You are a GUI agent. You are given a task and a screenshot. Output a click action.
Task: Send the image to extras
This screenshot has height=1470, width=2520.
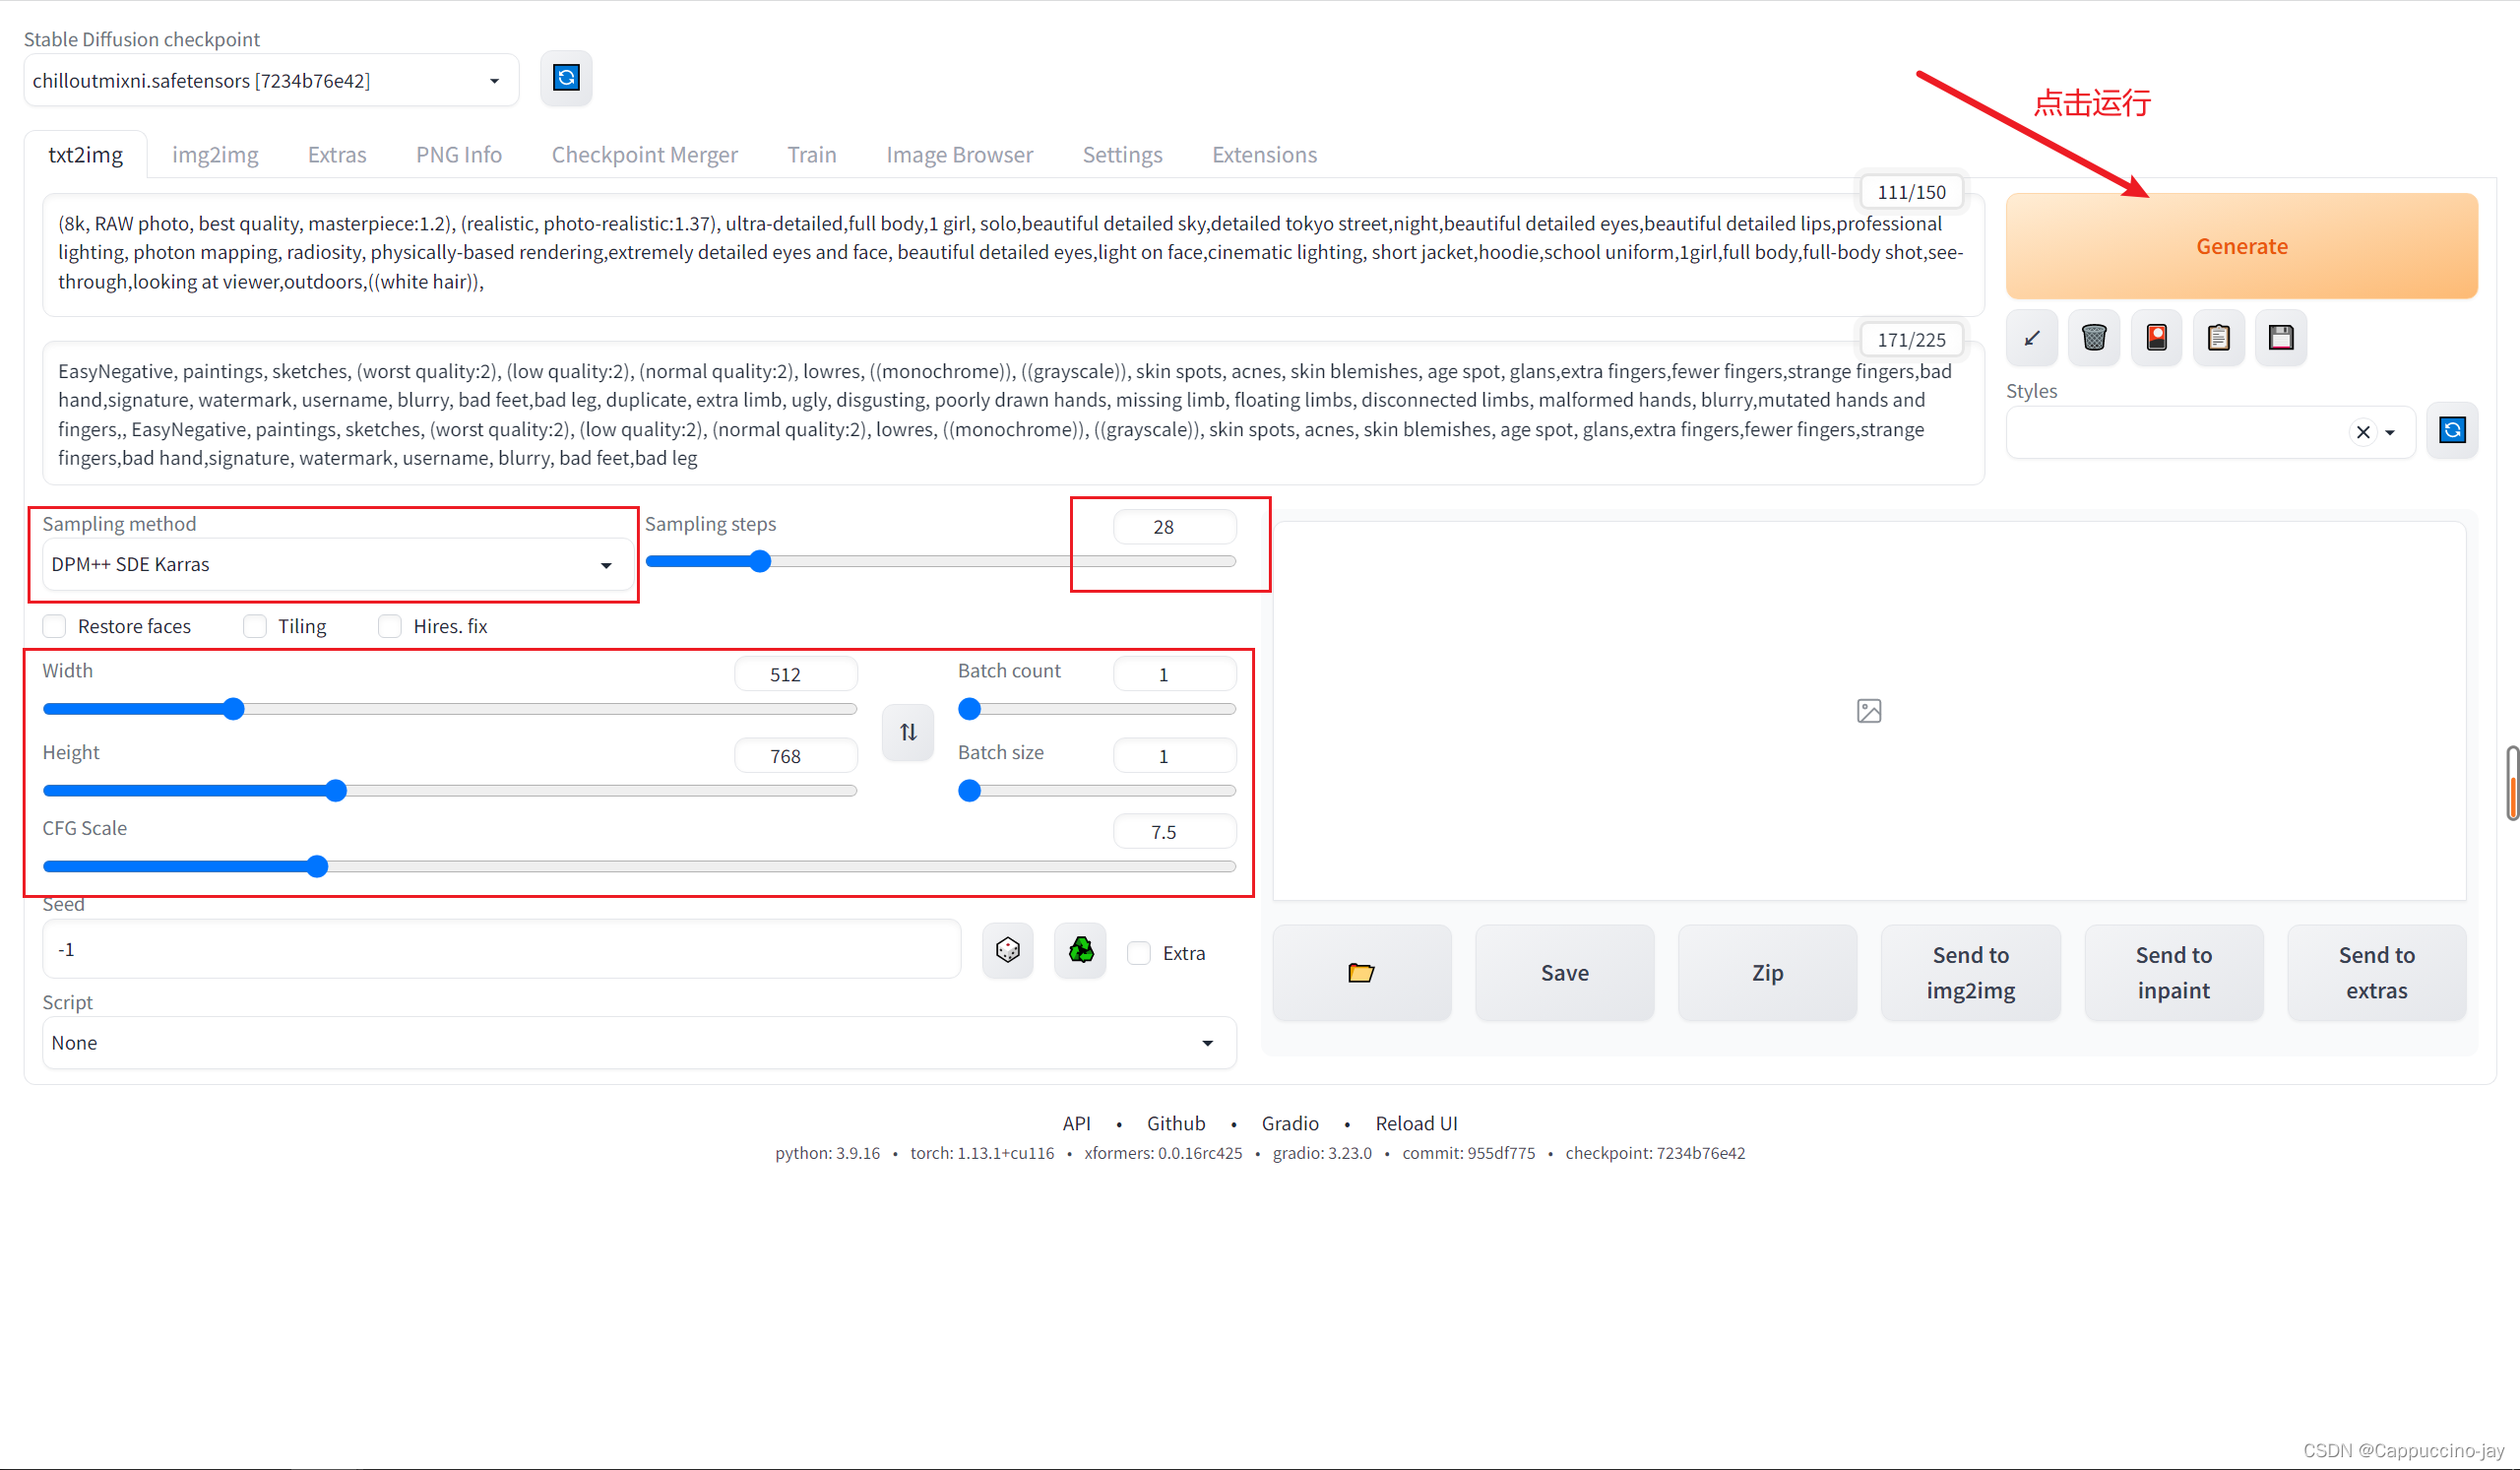2376,973
